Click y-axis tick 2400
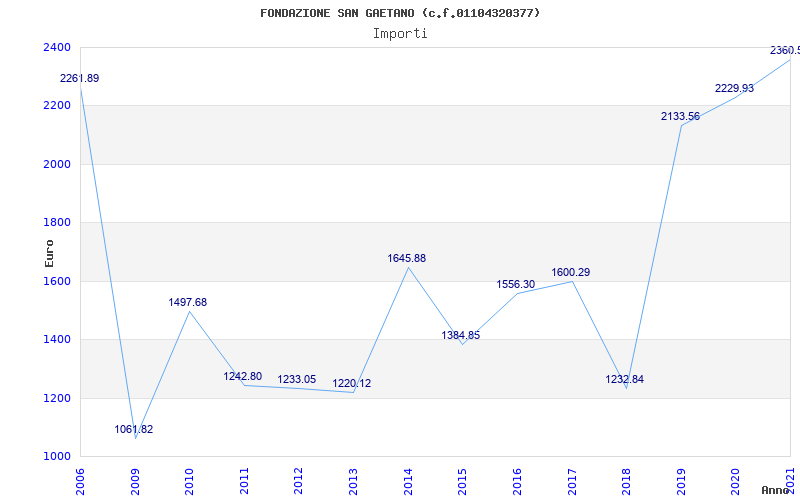 pos(57,47)
